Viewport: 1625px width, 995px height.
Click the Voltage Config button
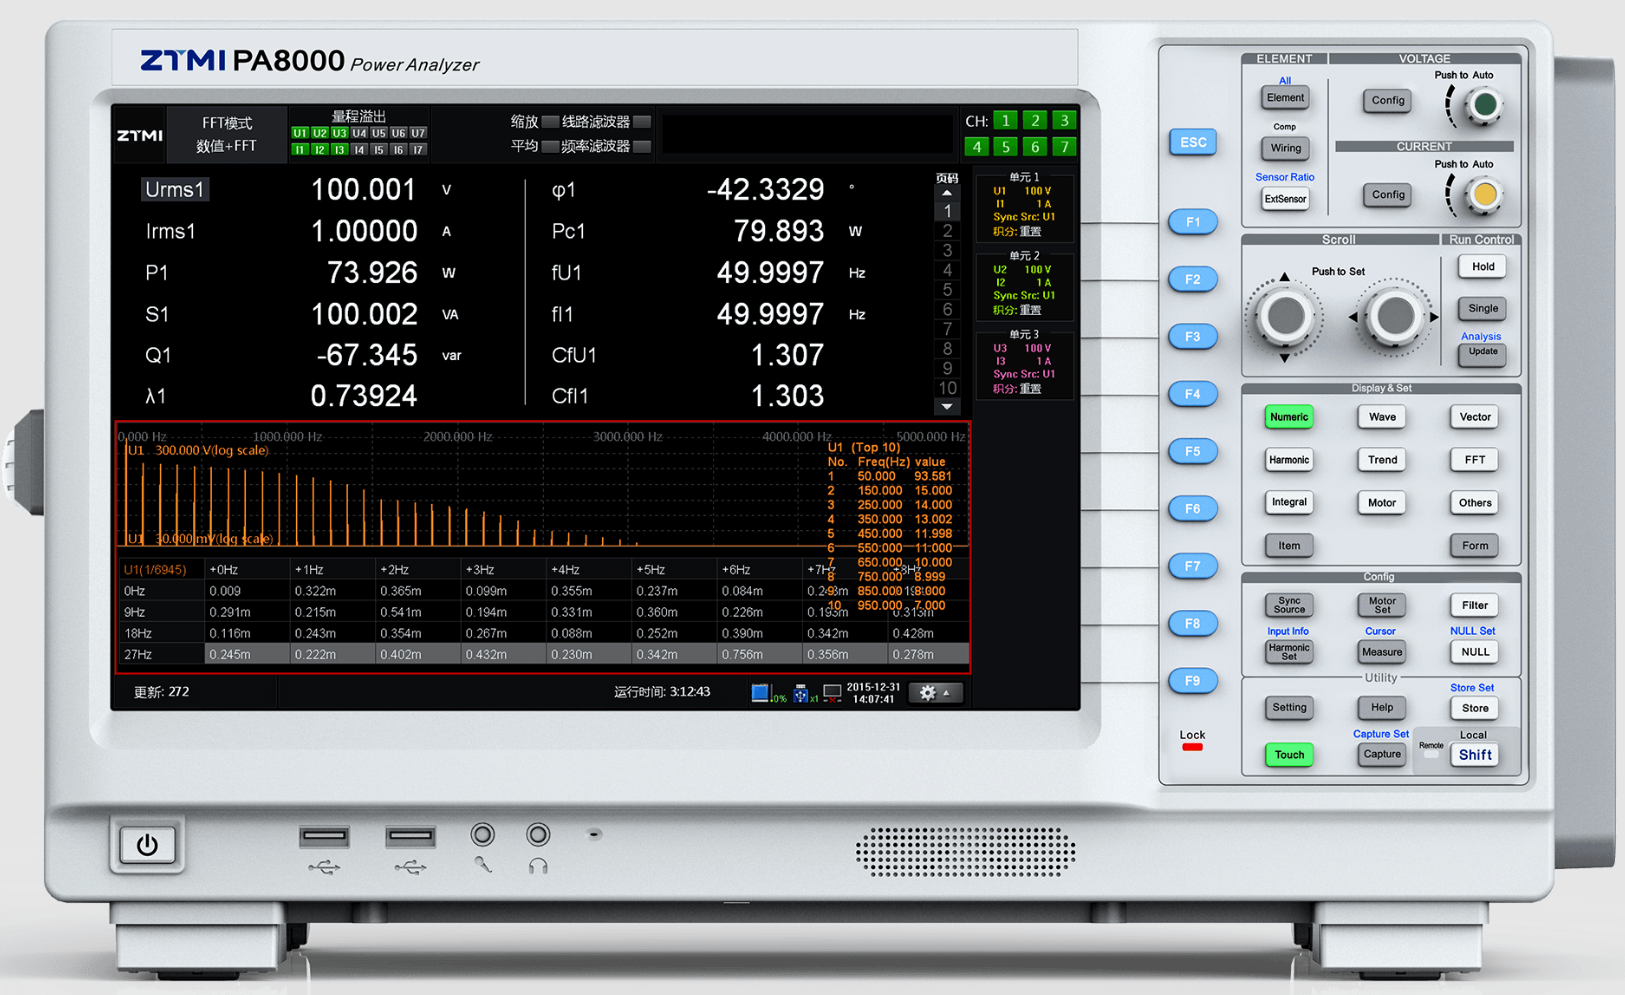(1387, 100)
